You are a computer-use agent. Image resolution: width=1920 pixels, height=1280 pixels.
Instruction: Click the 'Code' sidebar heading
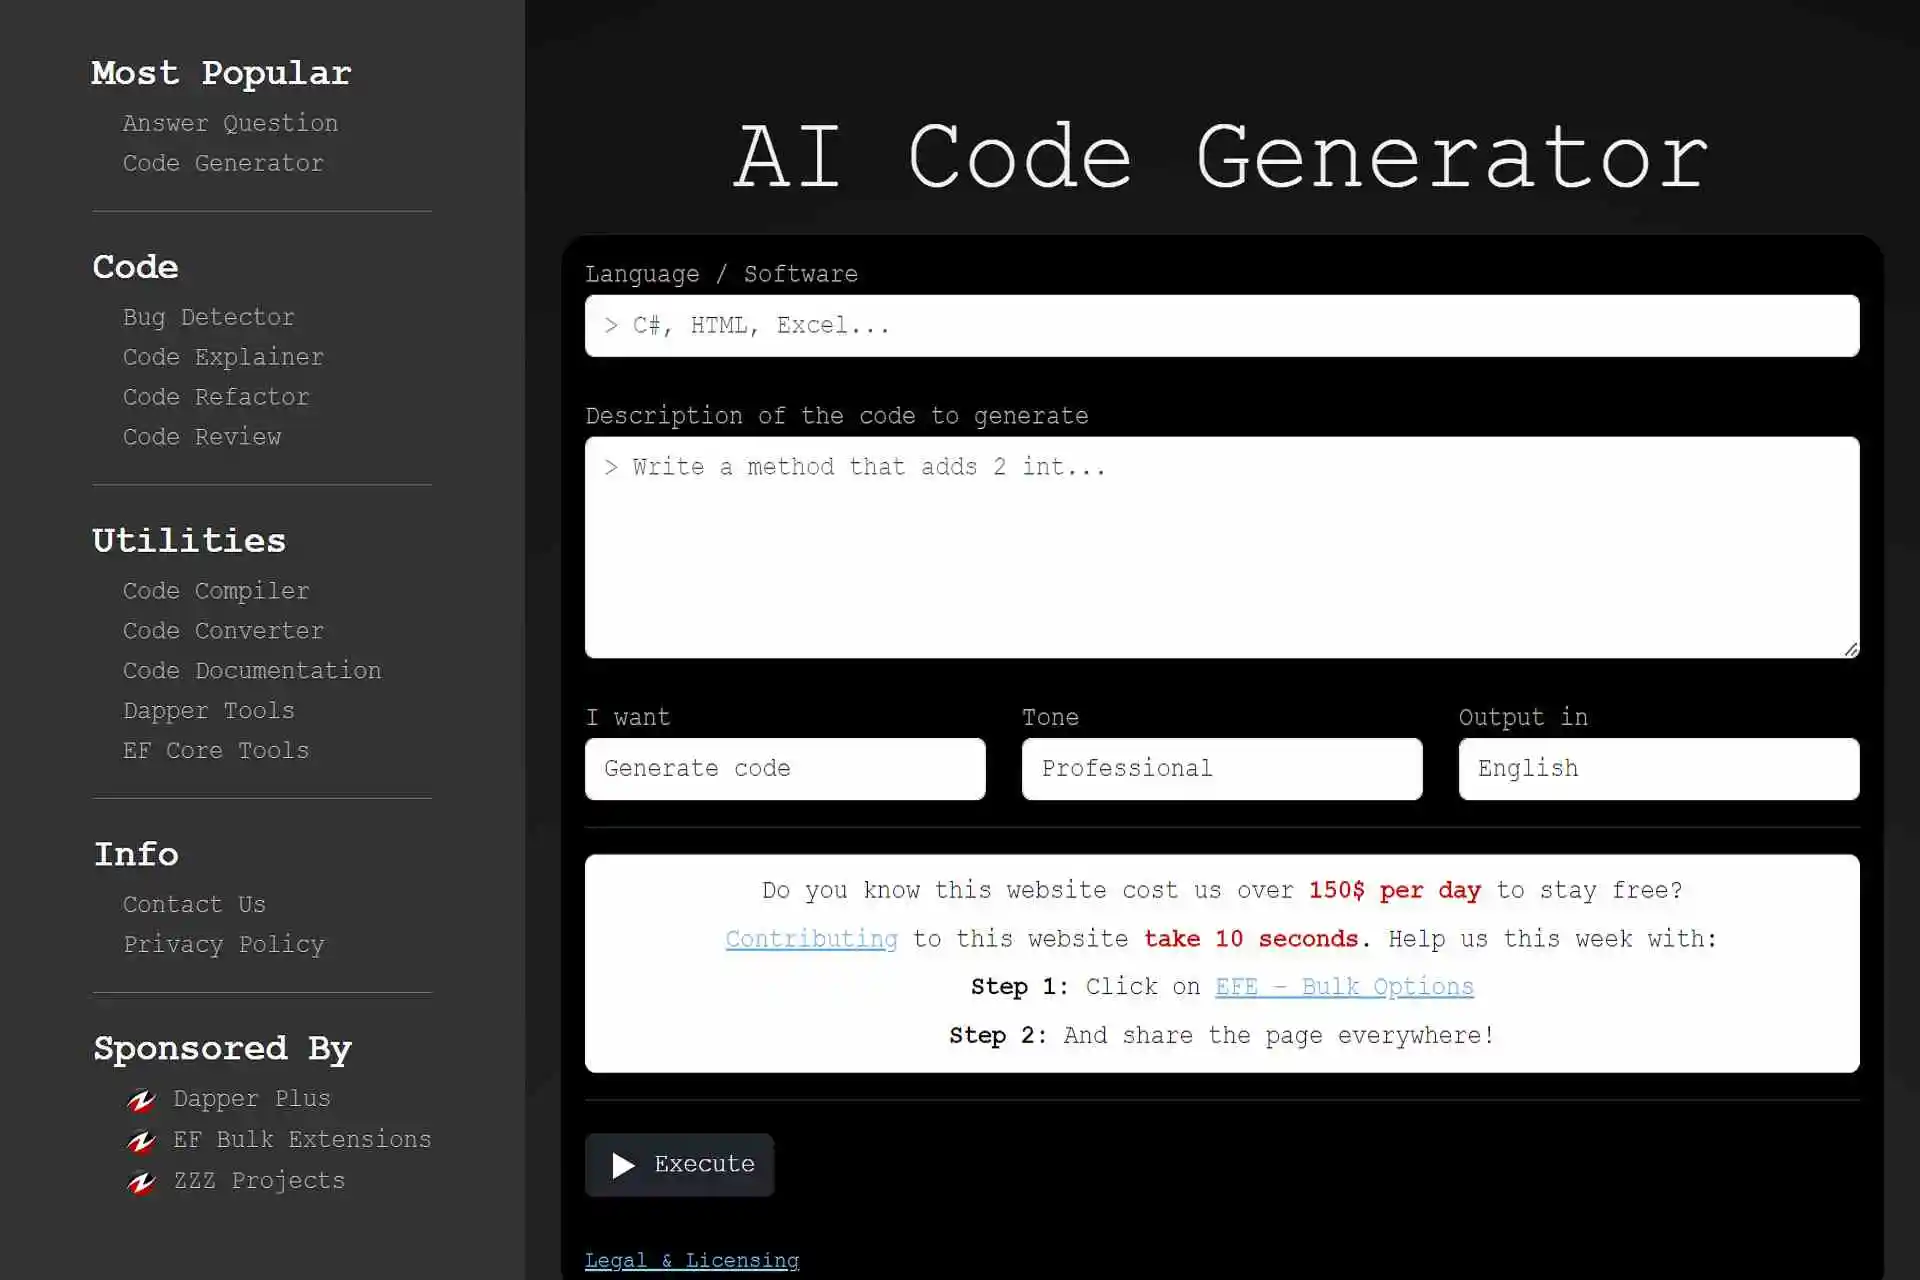135,267
